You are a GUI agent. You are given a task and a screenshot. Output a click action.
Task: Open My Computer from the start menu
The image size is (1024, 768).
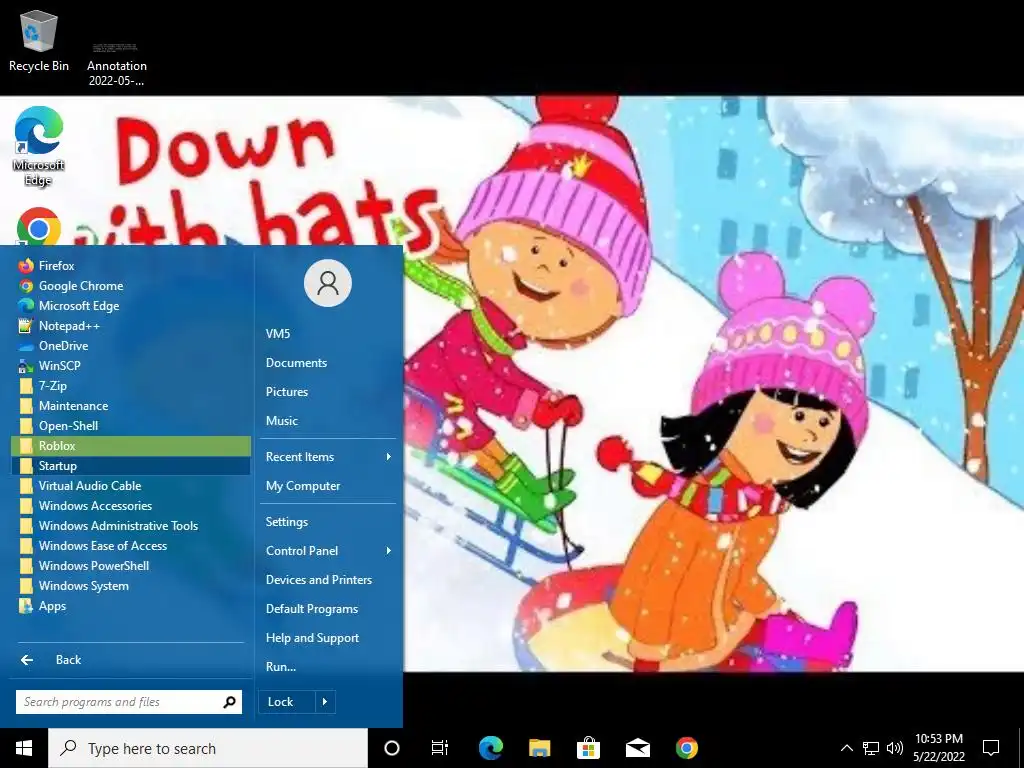coord(328,486)
